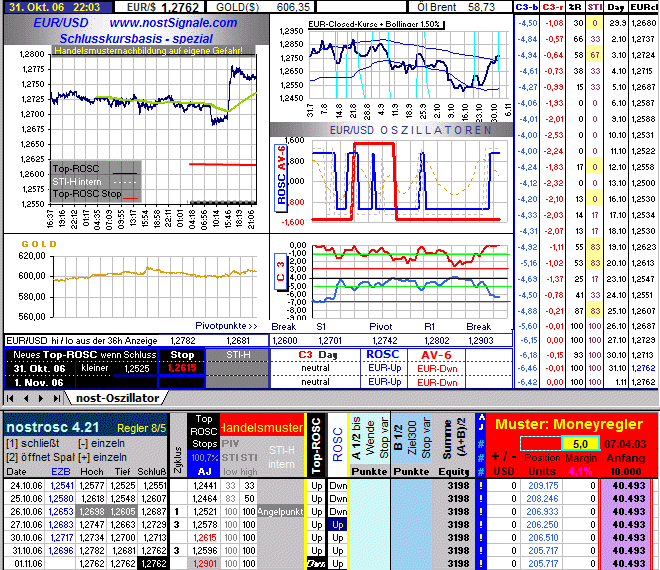
Task: Click the Top-ROSC legend entry
Action: (x=95, y=169)
